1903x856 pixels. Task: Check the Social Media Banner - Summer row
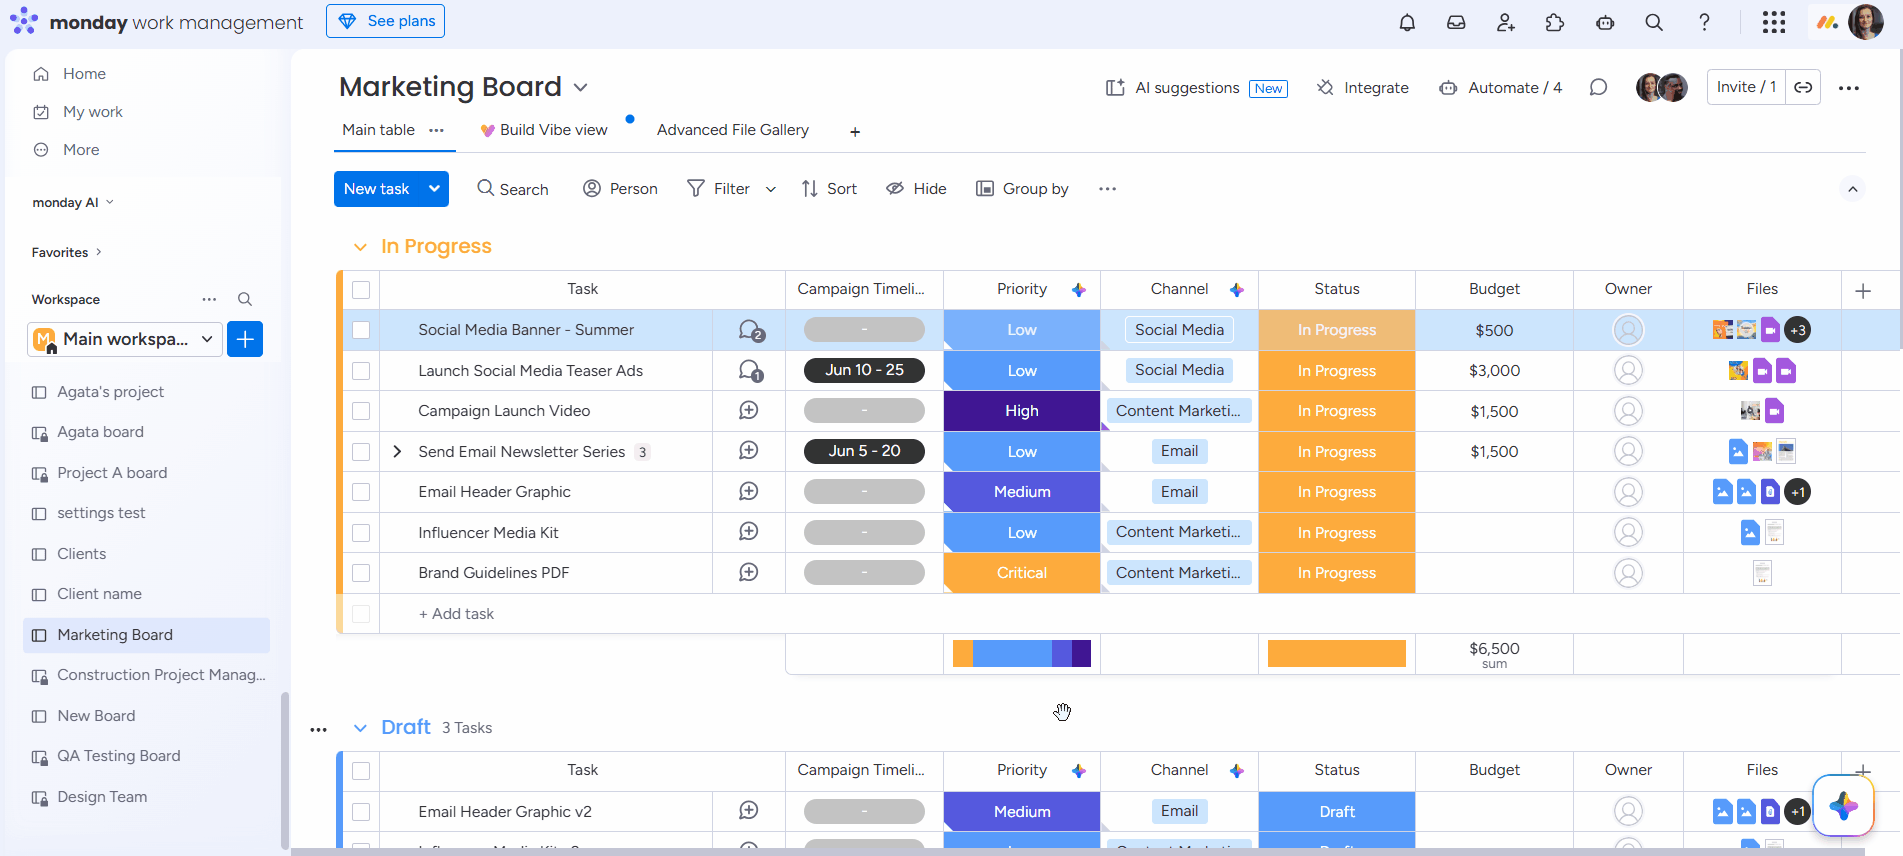[361, 330]
